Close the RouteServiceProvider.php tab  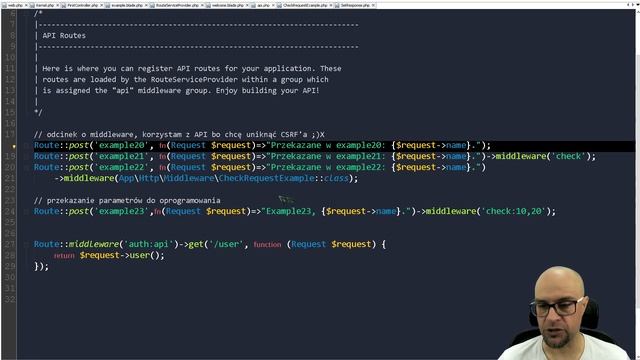click(x=202, y=5)
